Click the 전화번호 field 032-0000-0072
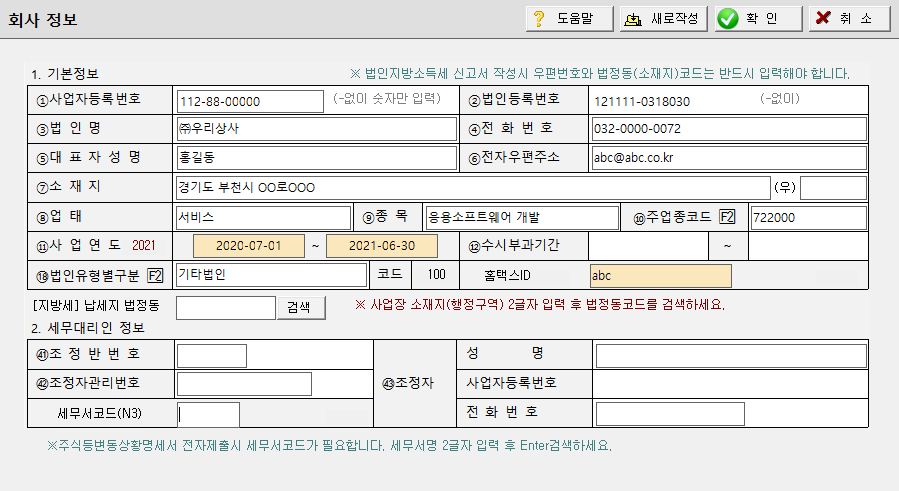 pos(729,129)
